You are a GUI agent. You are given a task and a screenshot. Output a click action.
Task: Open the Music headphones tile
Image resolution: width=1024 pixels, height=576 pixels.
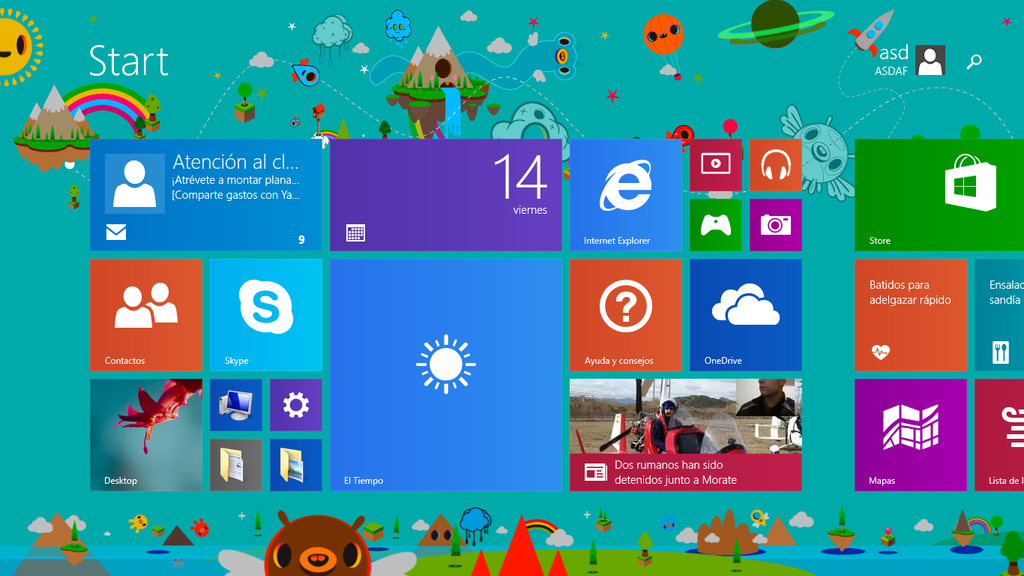775,165
